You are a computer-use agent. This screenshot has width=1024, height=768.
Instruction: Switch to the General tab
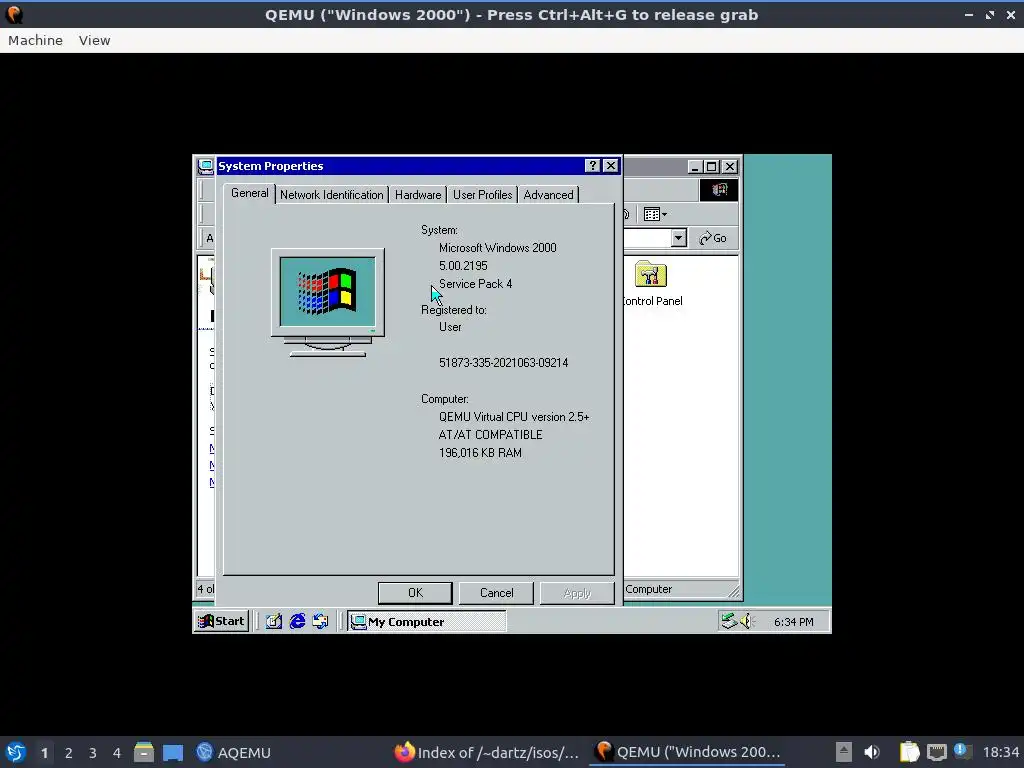[x=249, y=193]
